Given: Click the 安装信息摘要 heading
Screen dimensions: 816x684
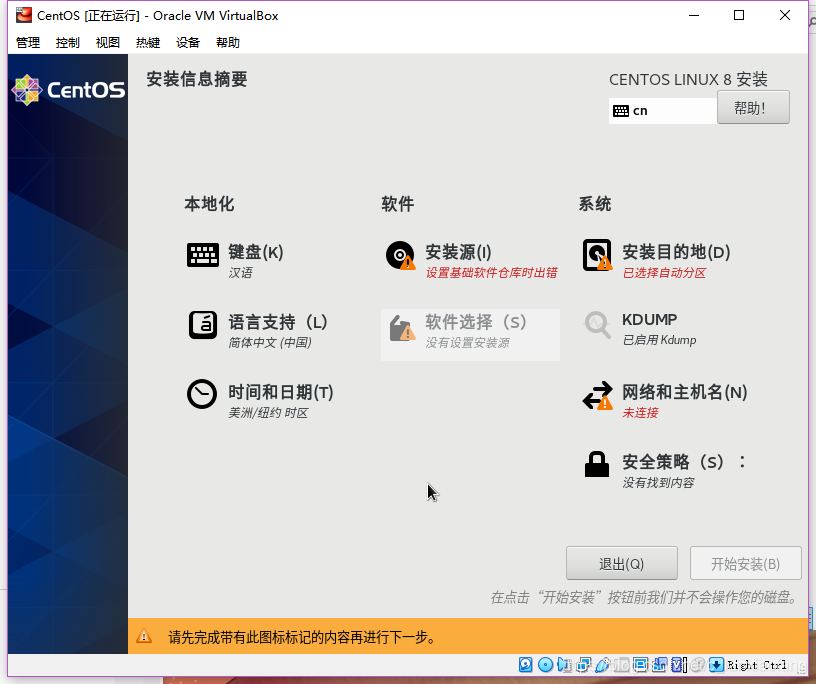Looking at the screenshot, I should pos(197,79).
